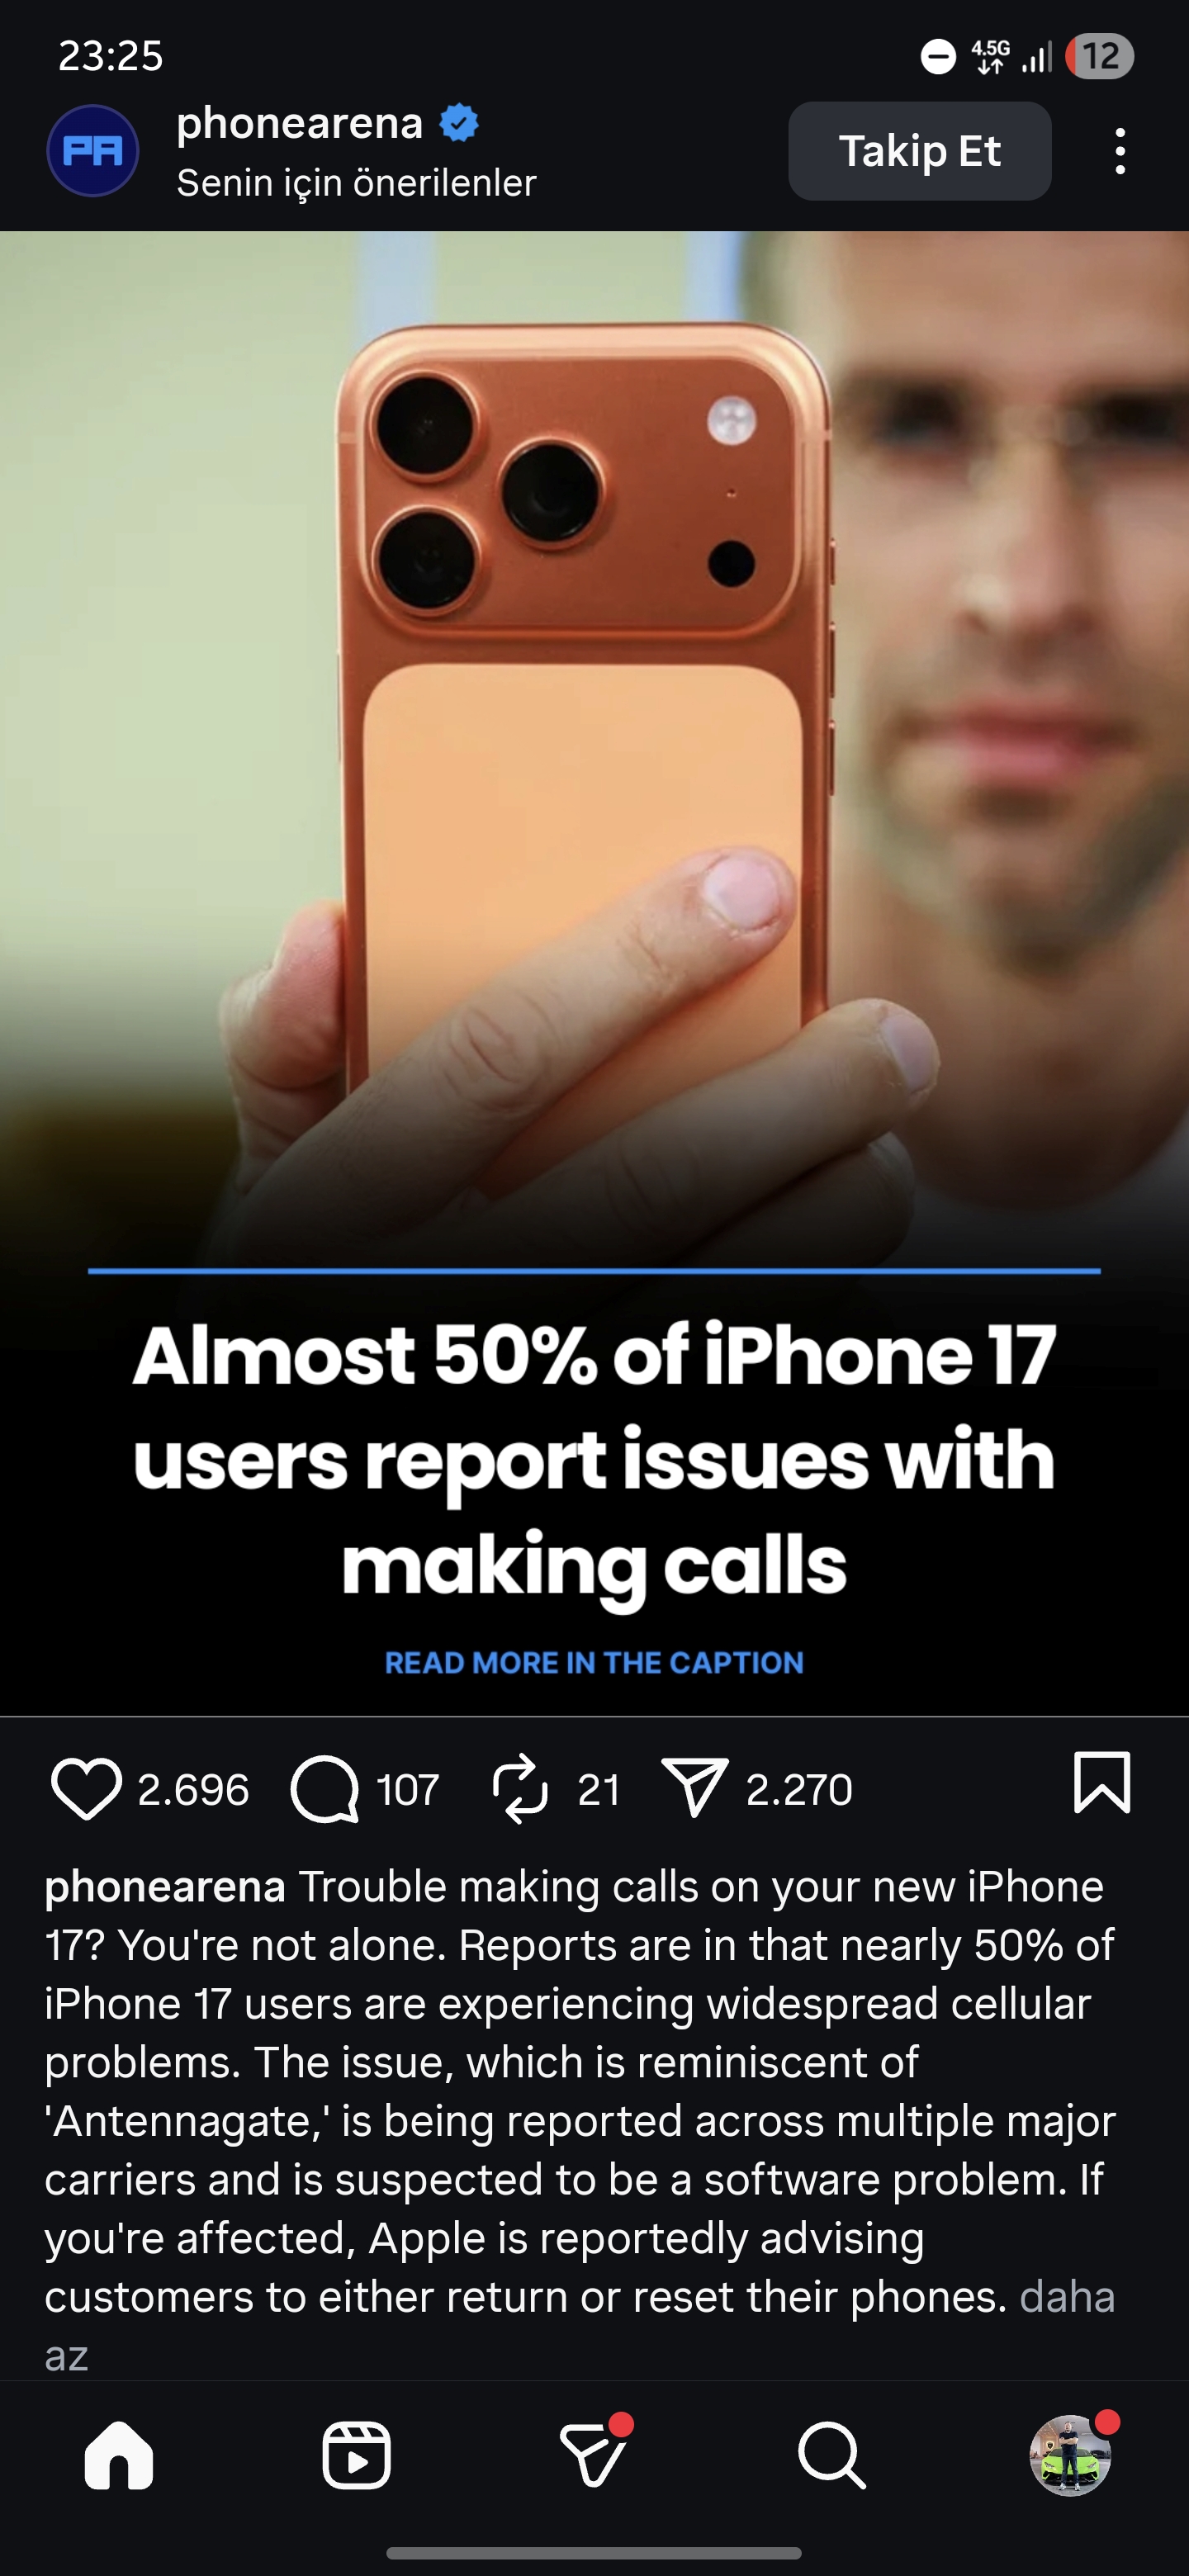The width and height of the screenshot is (1189, 2576).
Task: Go to the Home tab
Action: pyautogui.click(x=119, y=2455)
